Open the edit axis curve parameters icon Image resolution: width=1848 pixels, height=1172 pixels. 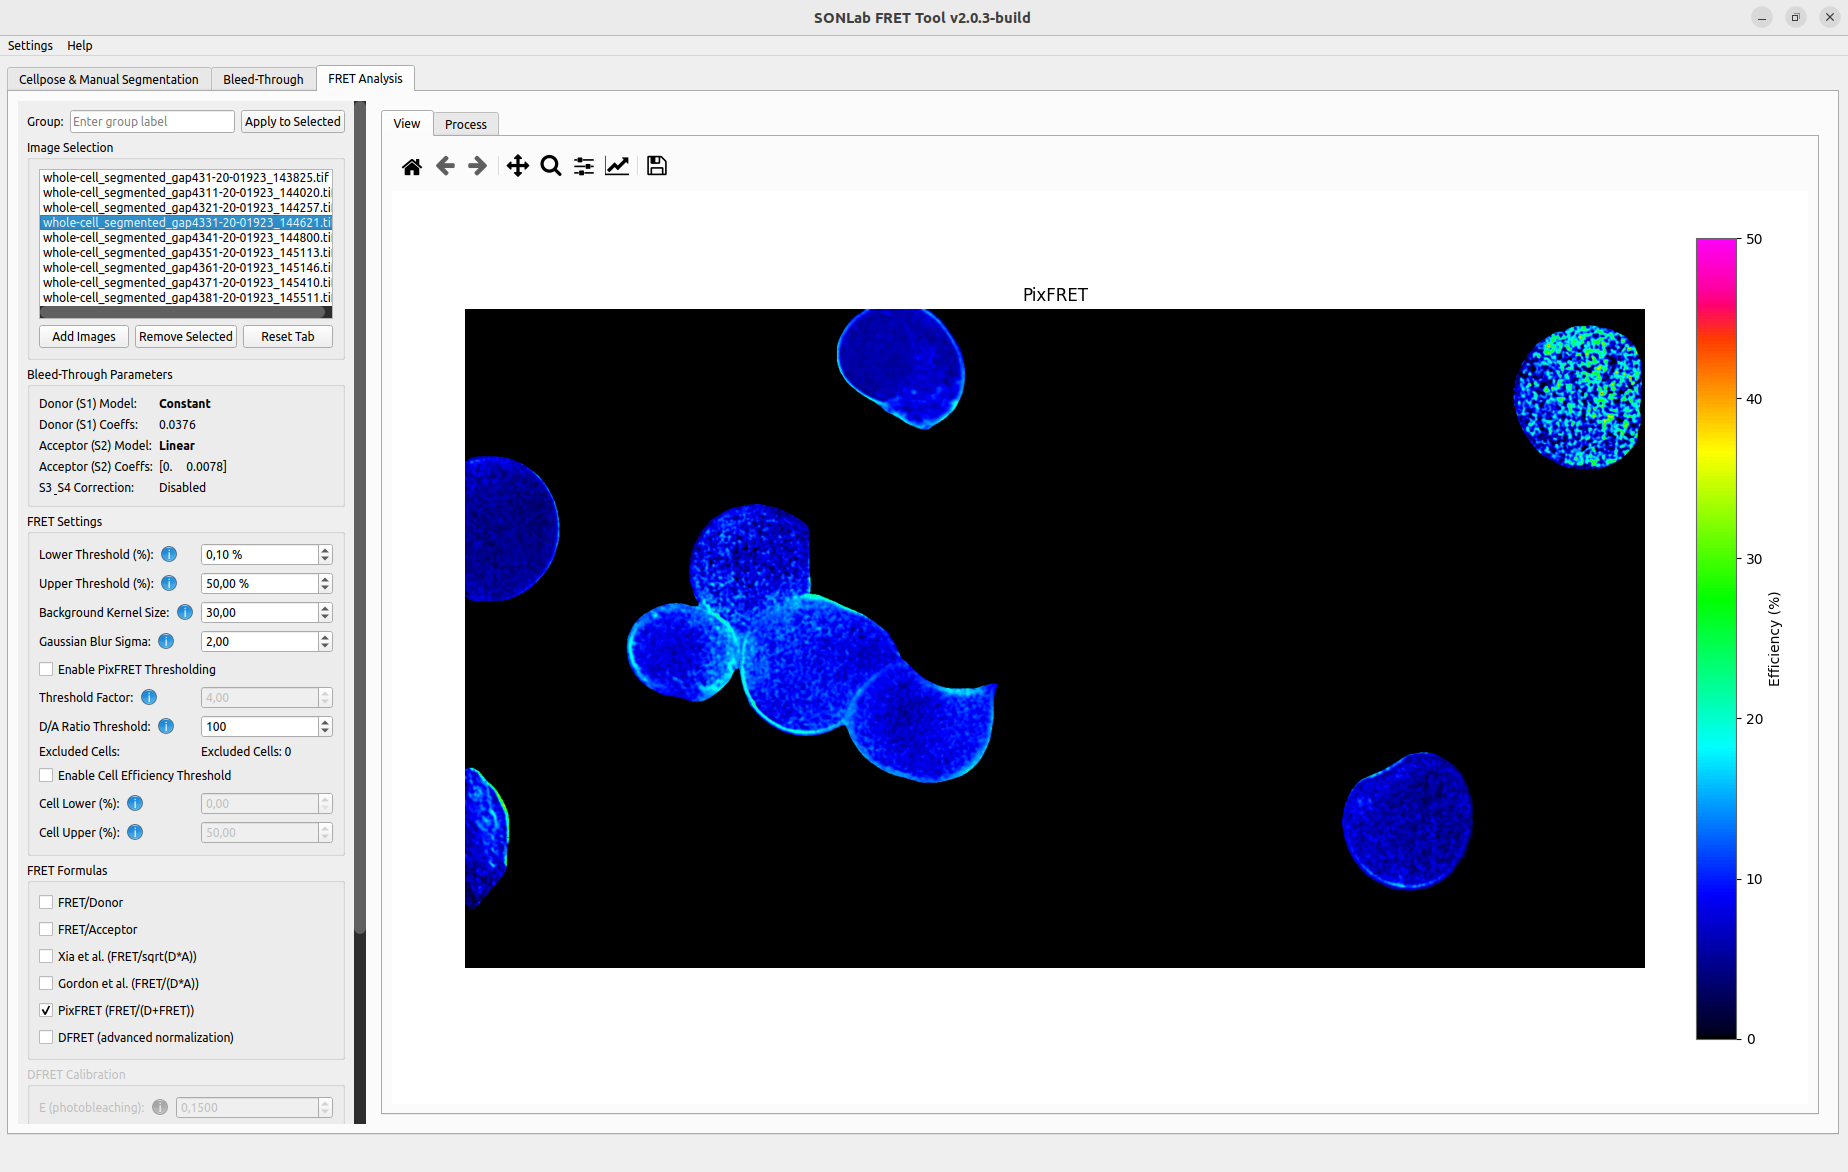tap(617, 166)
